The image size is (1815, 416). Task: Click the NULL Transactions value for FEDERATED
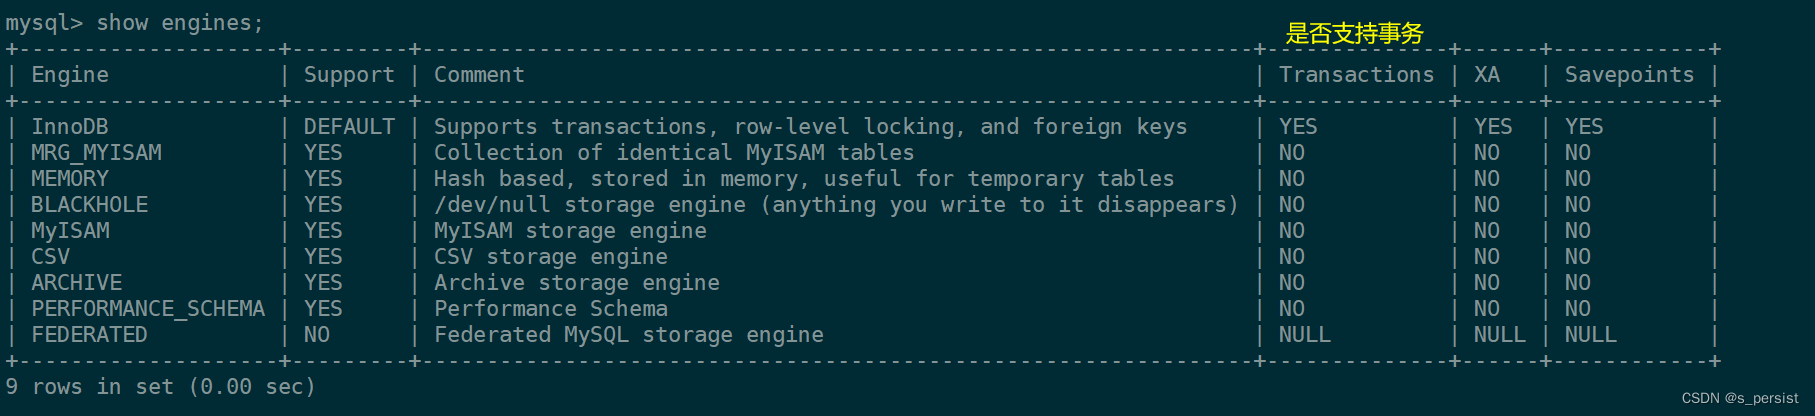coord(1305,335)
